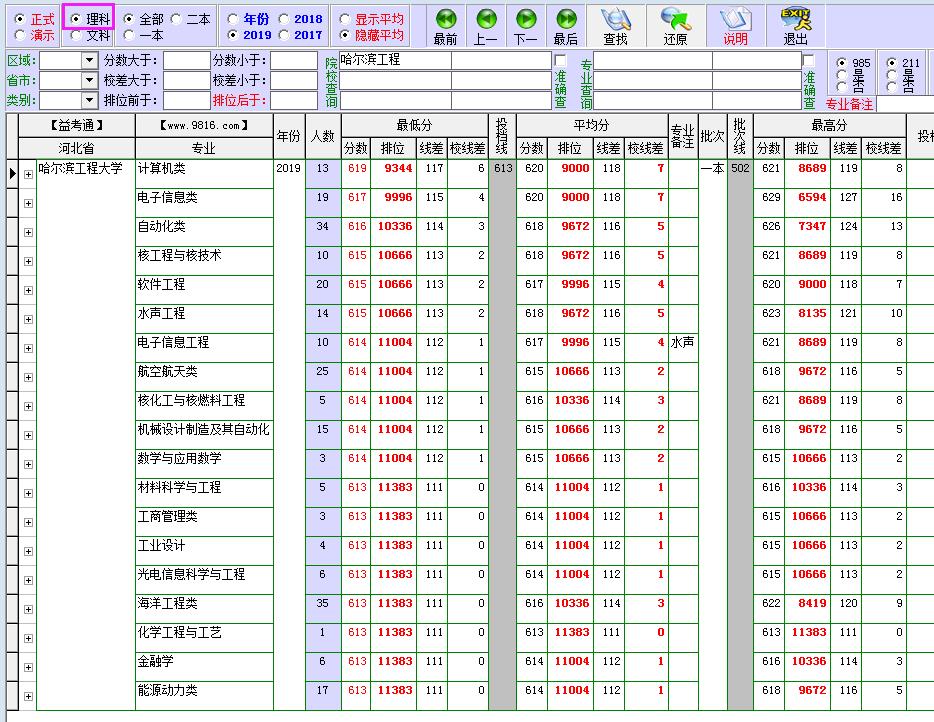Expand the 计算机类 row
This screenshot has width=934, height=722.
[28, 174]
